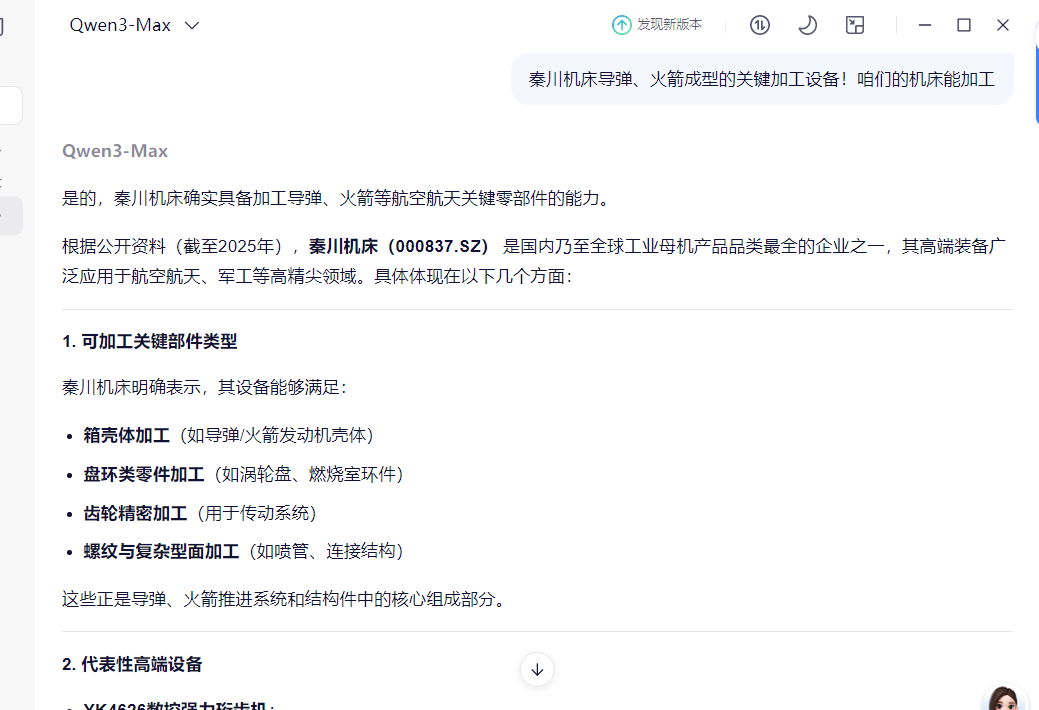The image size is (1039, 710).
Task: Click heading 1. 可加工关键部件类型
Action: pyautogui.click(x=150, y=341)
